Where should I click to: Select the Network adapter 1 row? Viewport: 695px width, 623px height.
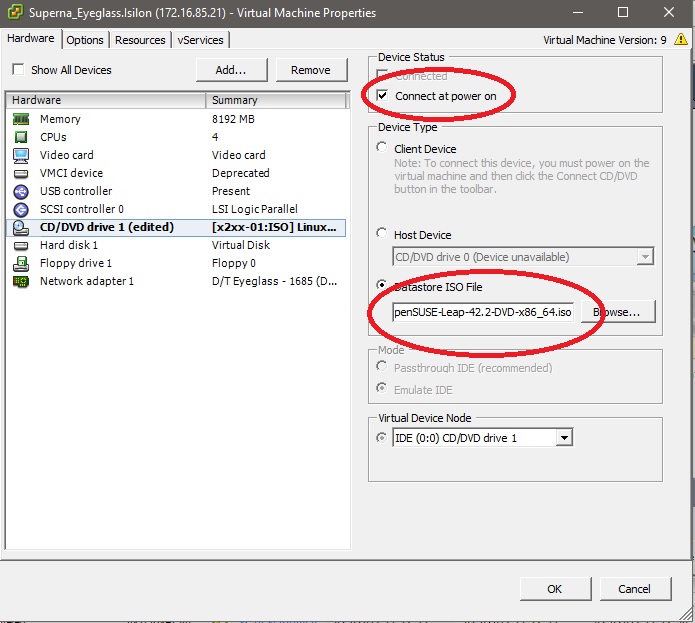[176, 281]
